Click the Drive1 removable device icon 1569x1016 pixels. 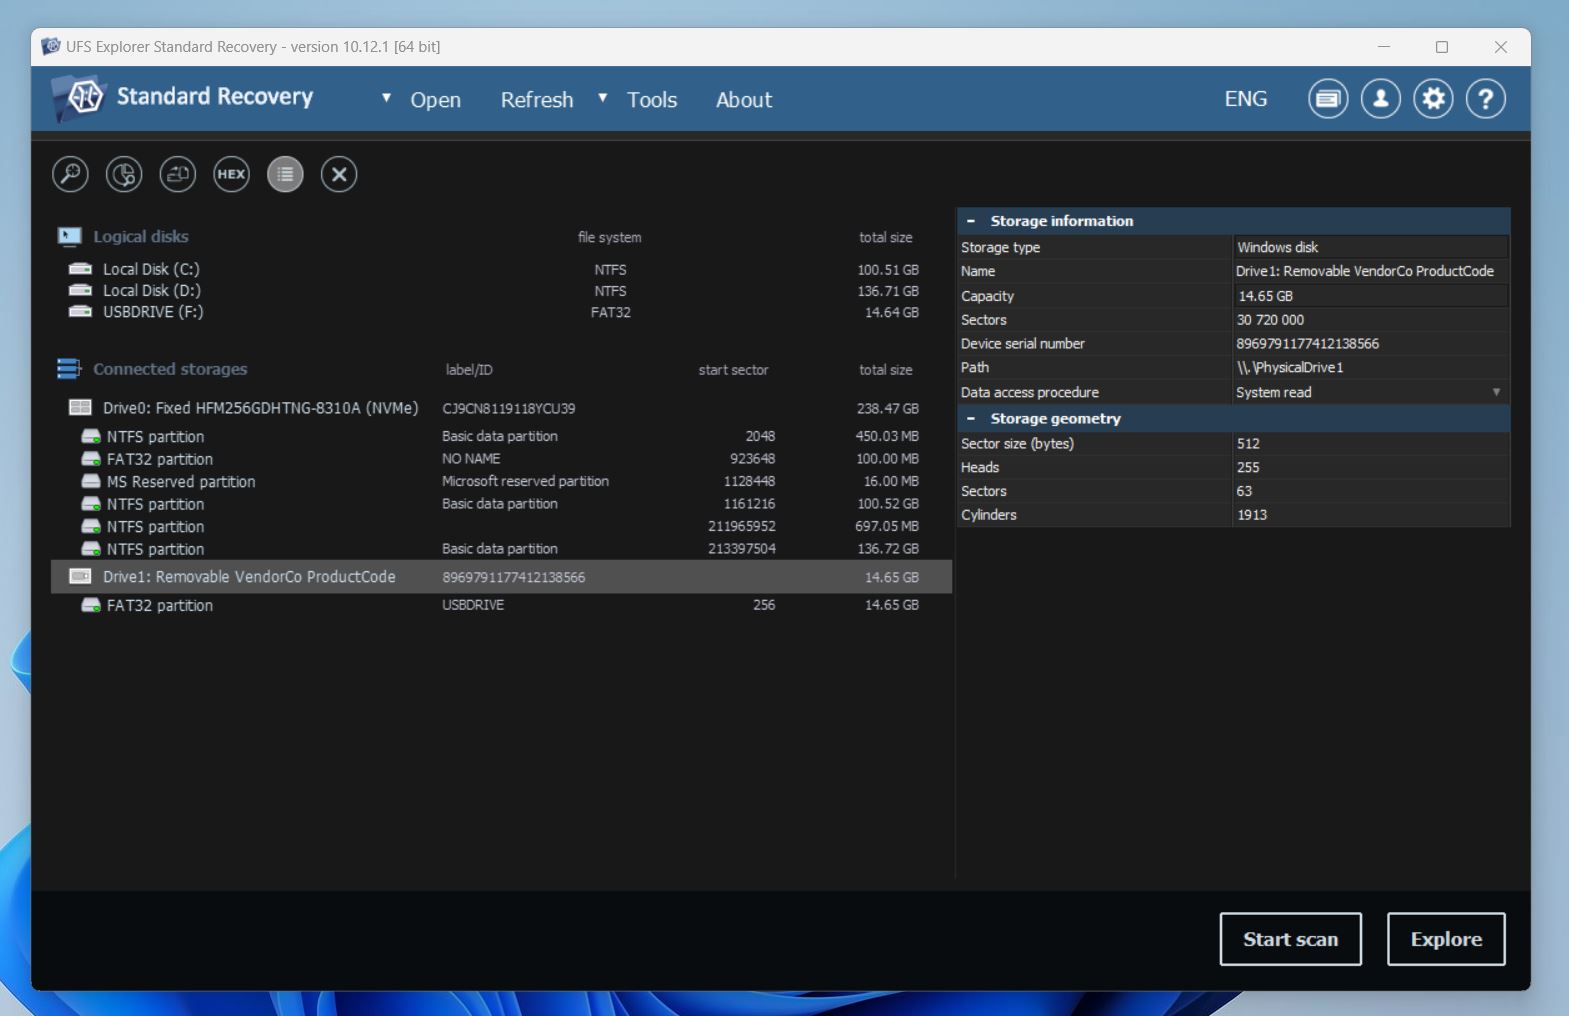80,577
